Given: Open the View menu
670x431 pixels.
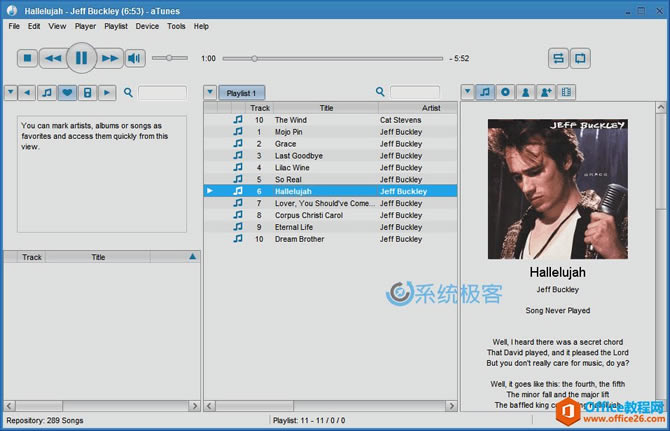Looking at the screenshot, I should coord(57,26).
